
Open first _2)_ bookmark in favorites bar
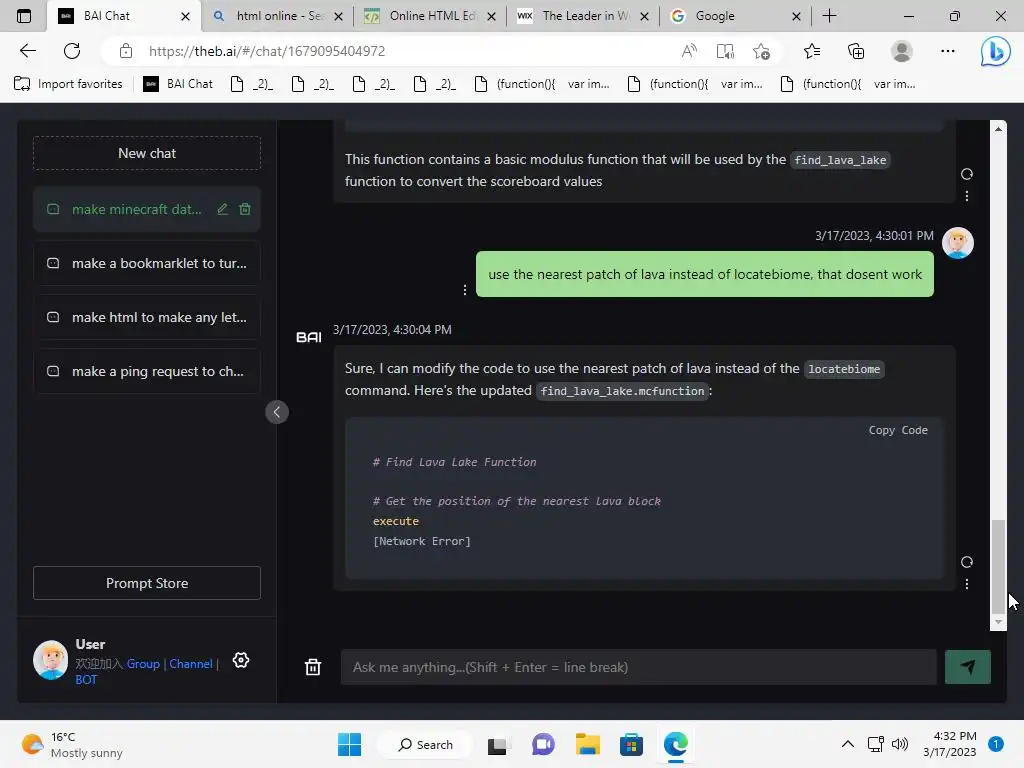(252, 84)
